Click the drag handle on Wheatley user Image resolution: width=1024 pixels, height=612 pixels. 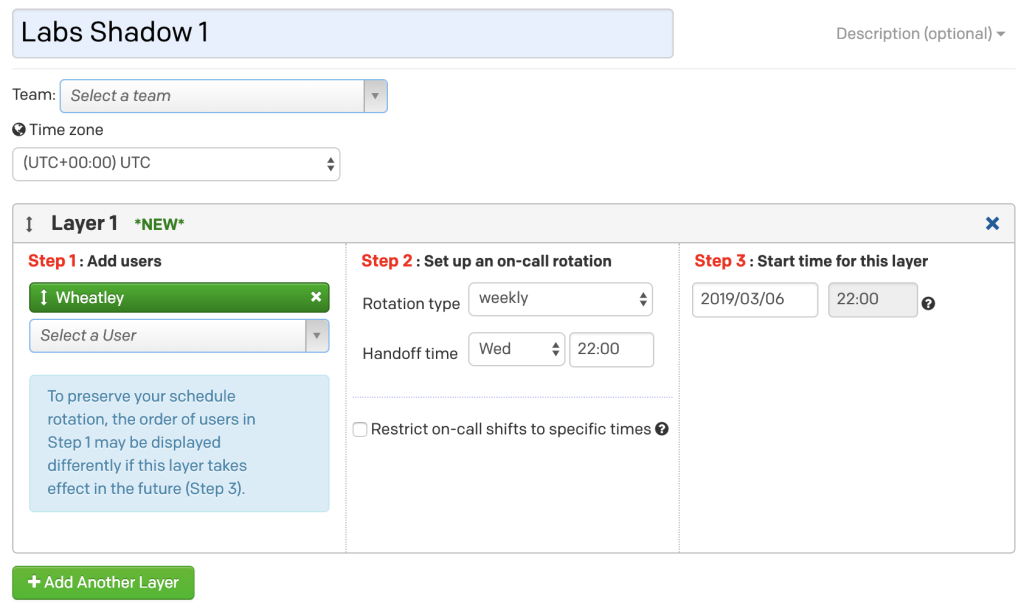point(43,298)
